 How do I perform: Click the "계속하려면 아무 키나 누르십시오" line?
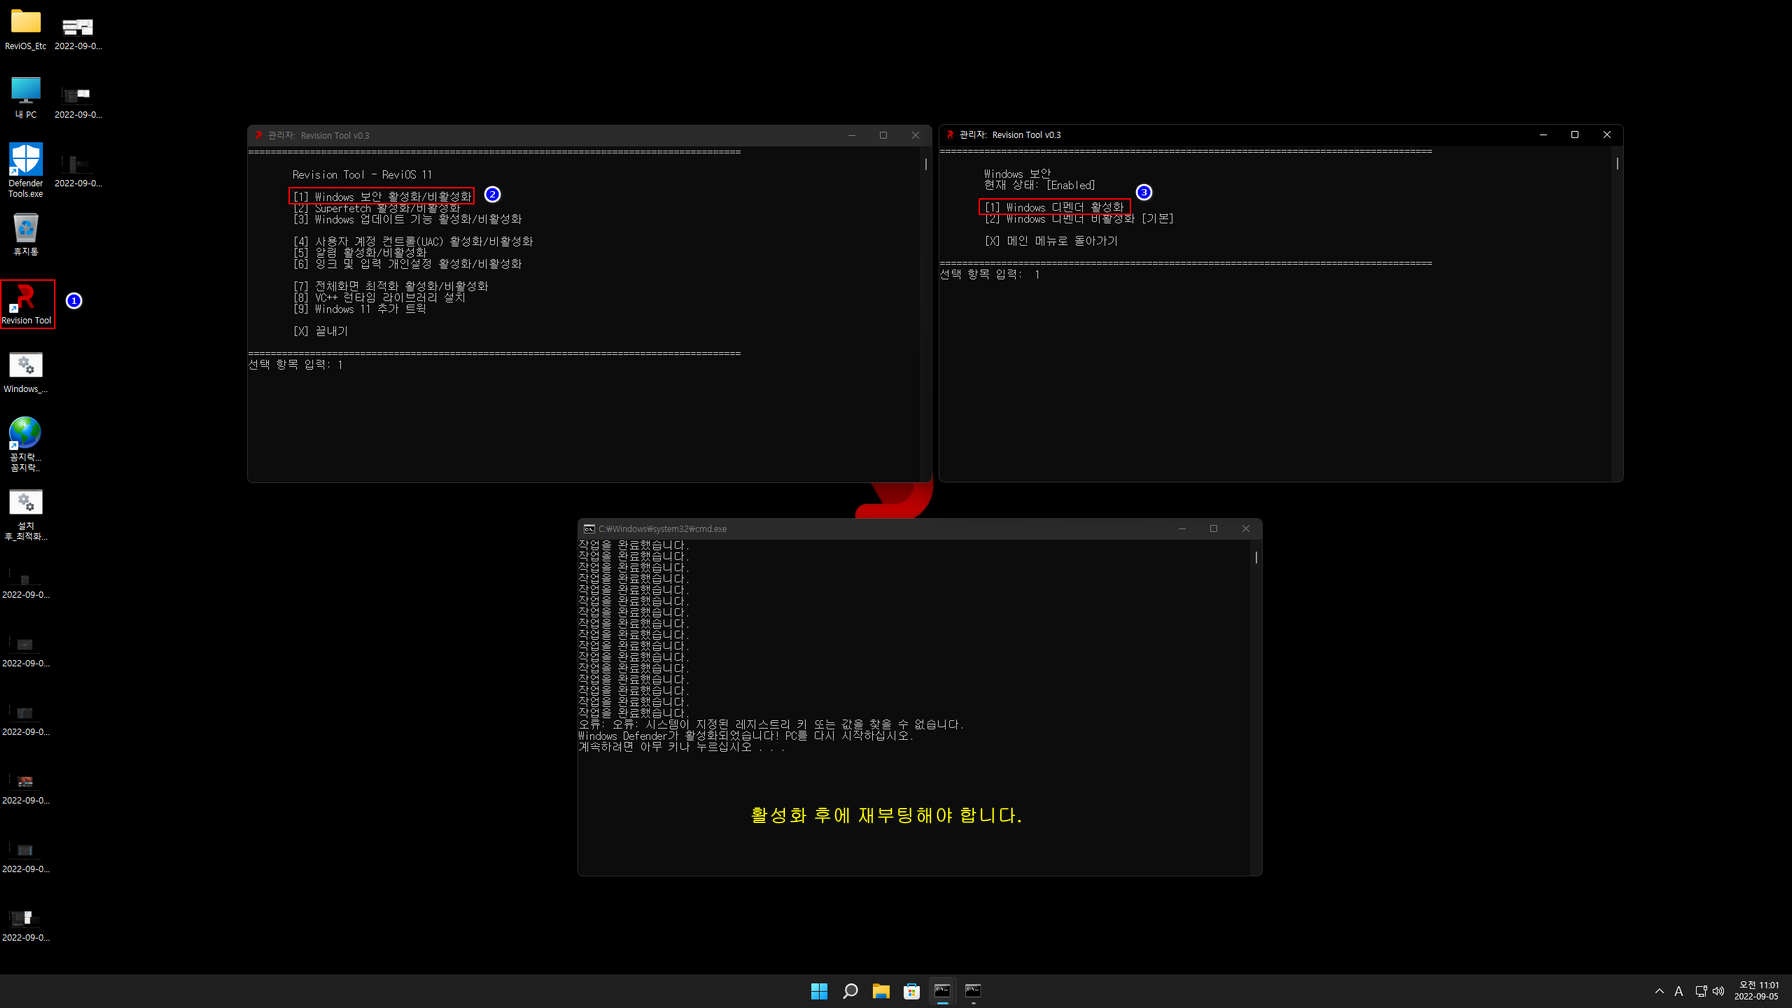tap(682, 747)
